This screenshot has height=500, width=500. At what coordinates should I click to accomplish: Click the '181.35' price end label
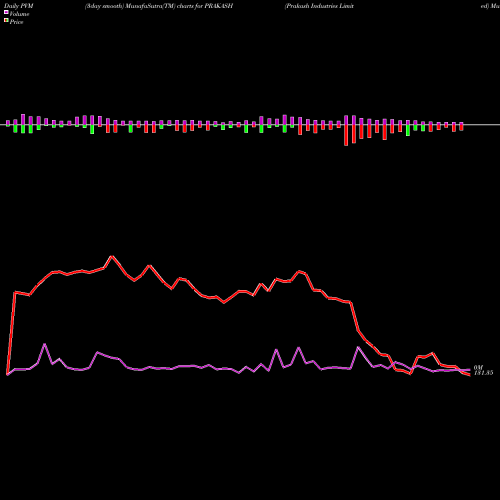coord(483,373)
